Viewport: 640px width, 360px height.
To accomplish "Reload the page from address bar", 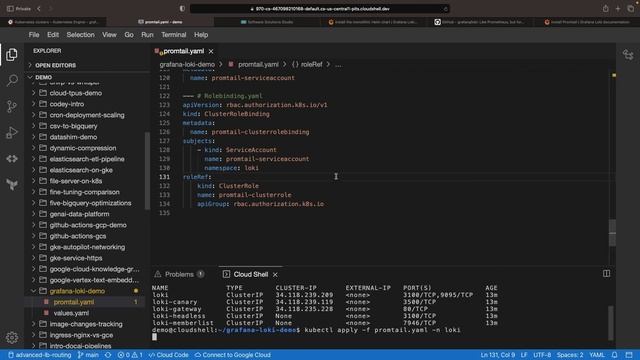I will [x=445, y=9].
